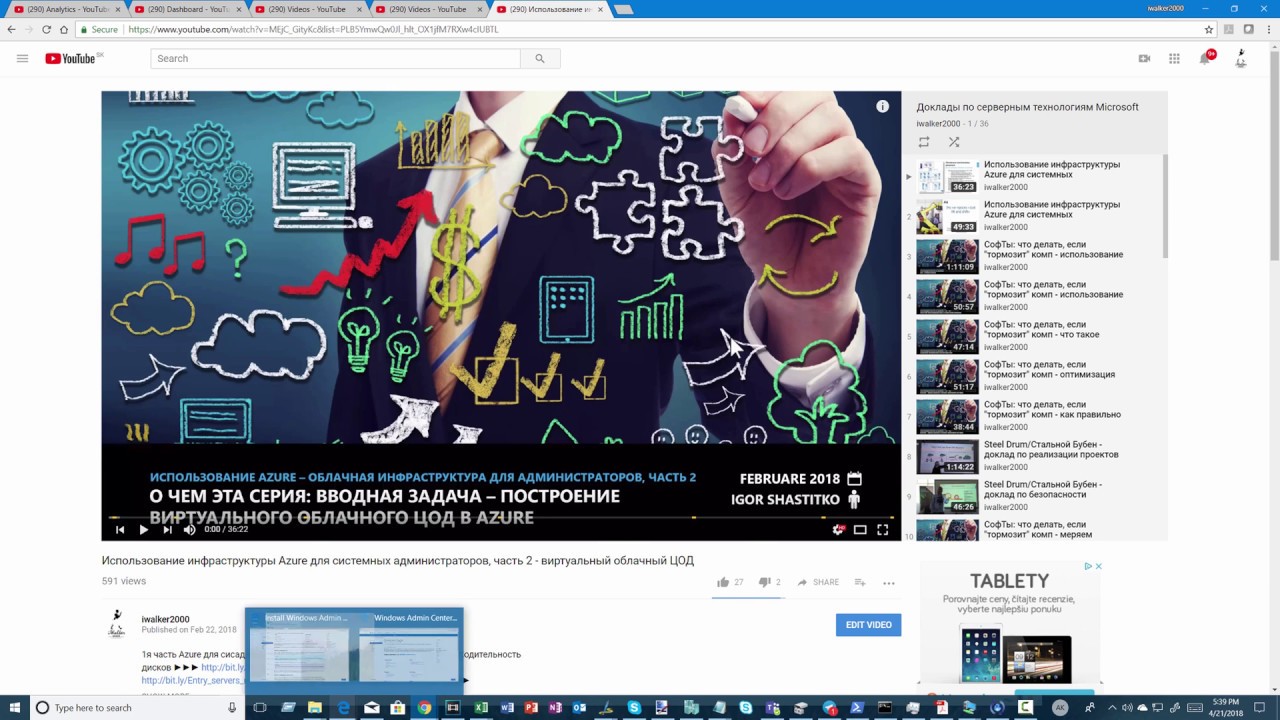Go to YouTube home via logo
1280x720 pixels.
tap(73, 58)
